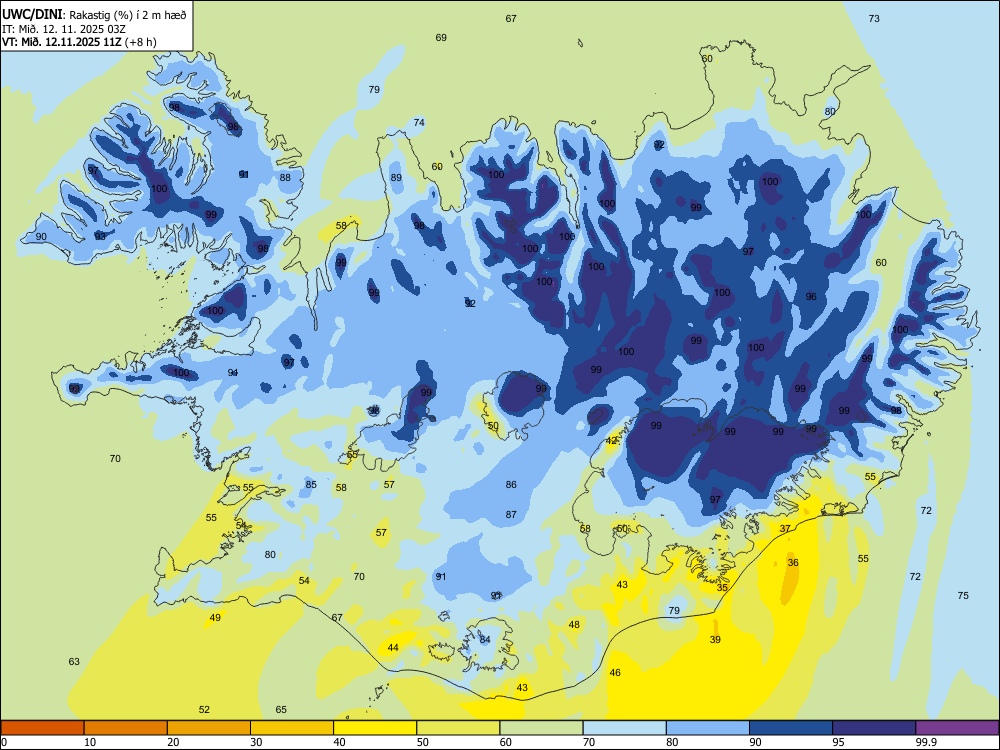Click the pale blue 70–80 legend swatch
This screenshot has height=750, width=1000.
(x=624, y=728)
